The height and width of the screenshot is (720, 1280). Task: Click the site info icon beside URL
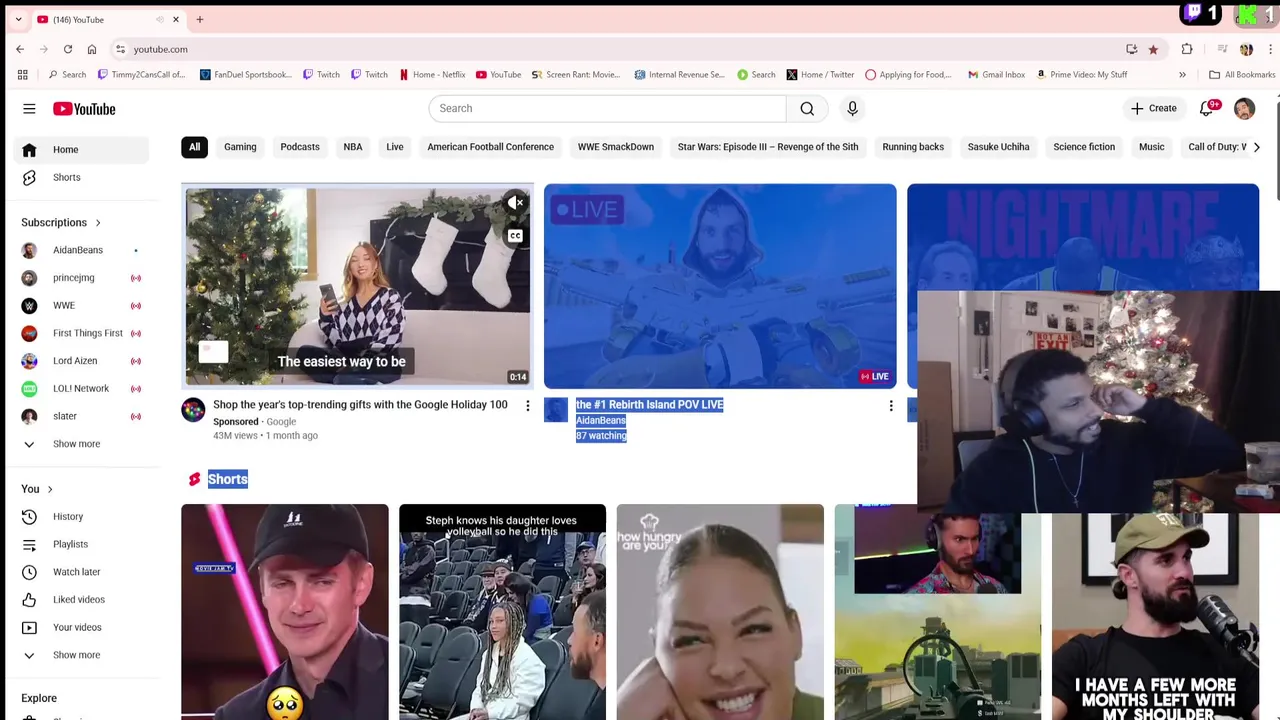[x=120, y=49]
